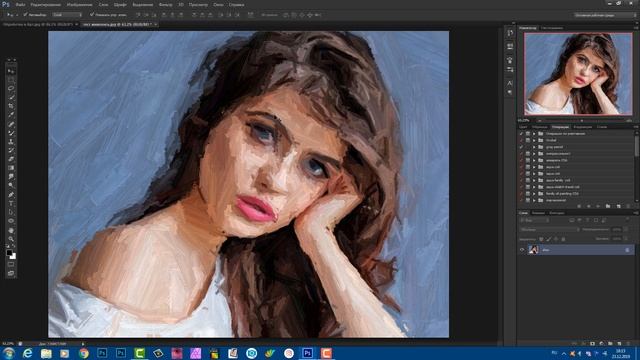Expand the 'Операции по умолчанию' action set

point(534,133)
